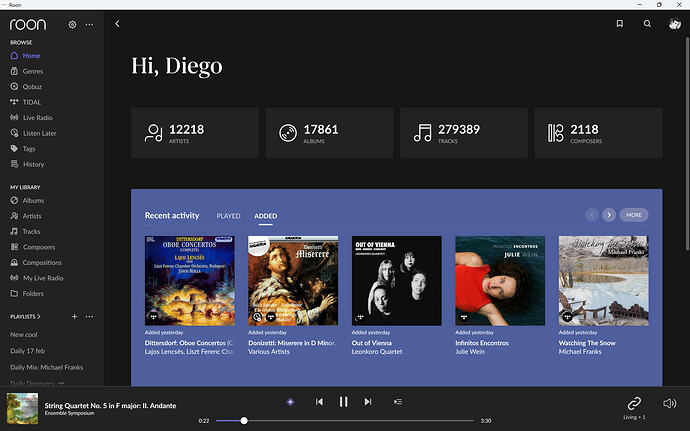Click the Tracks icon under My Library
Image resolution: width=690 pixels, height=431 pixels.
click(x=14, y=231)
